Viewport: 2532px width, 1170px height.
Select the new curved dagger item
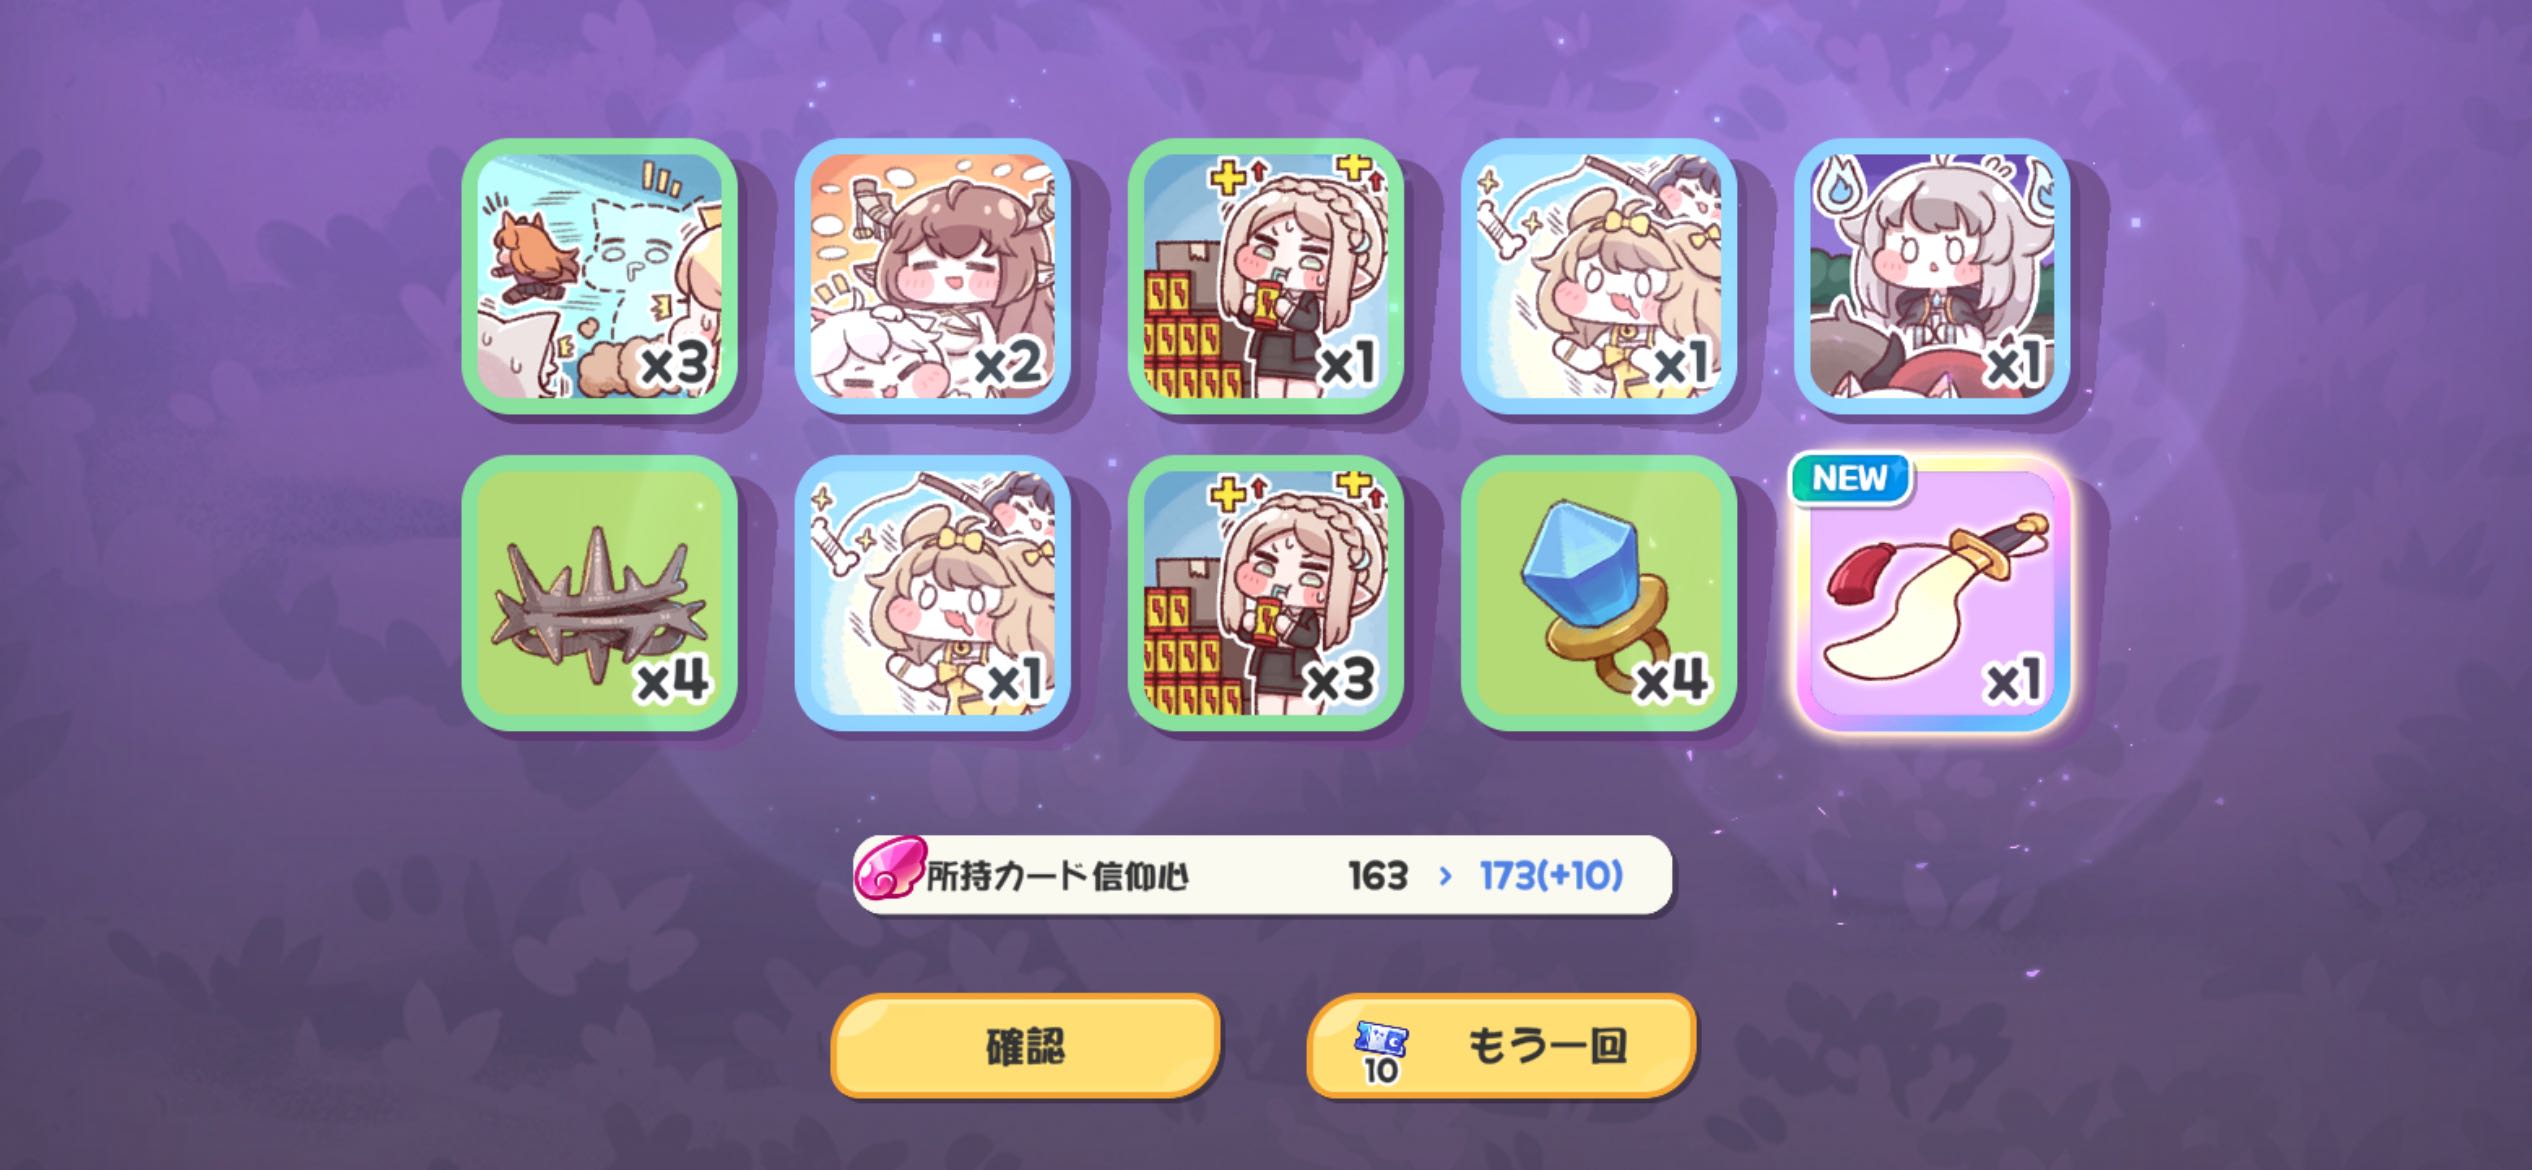[1931, 593]
